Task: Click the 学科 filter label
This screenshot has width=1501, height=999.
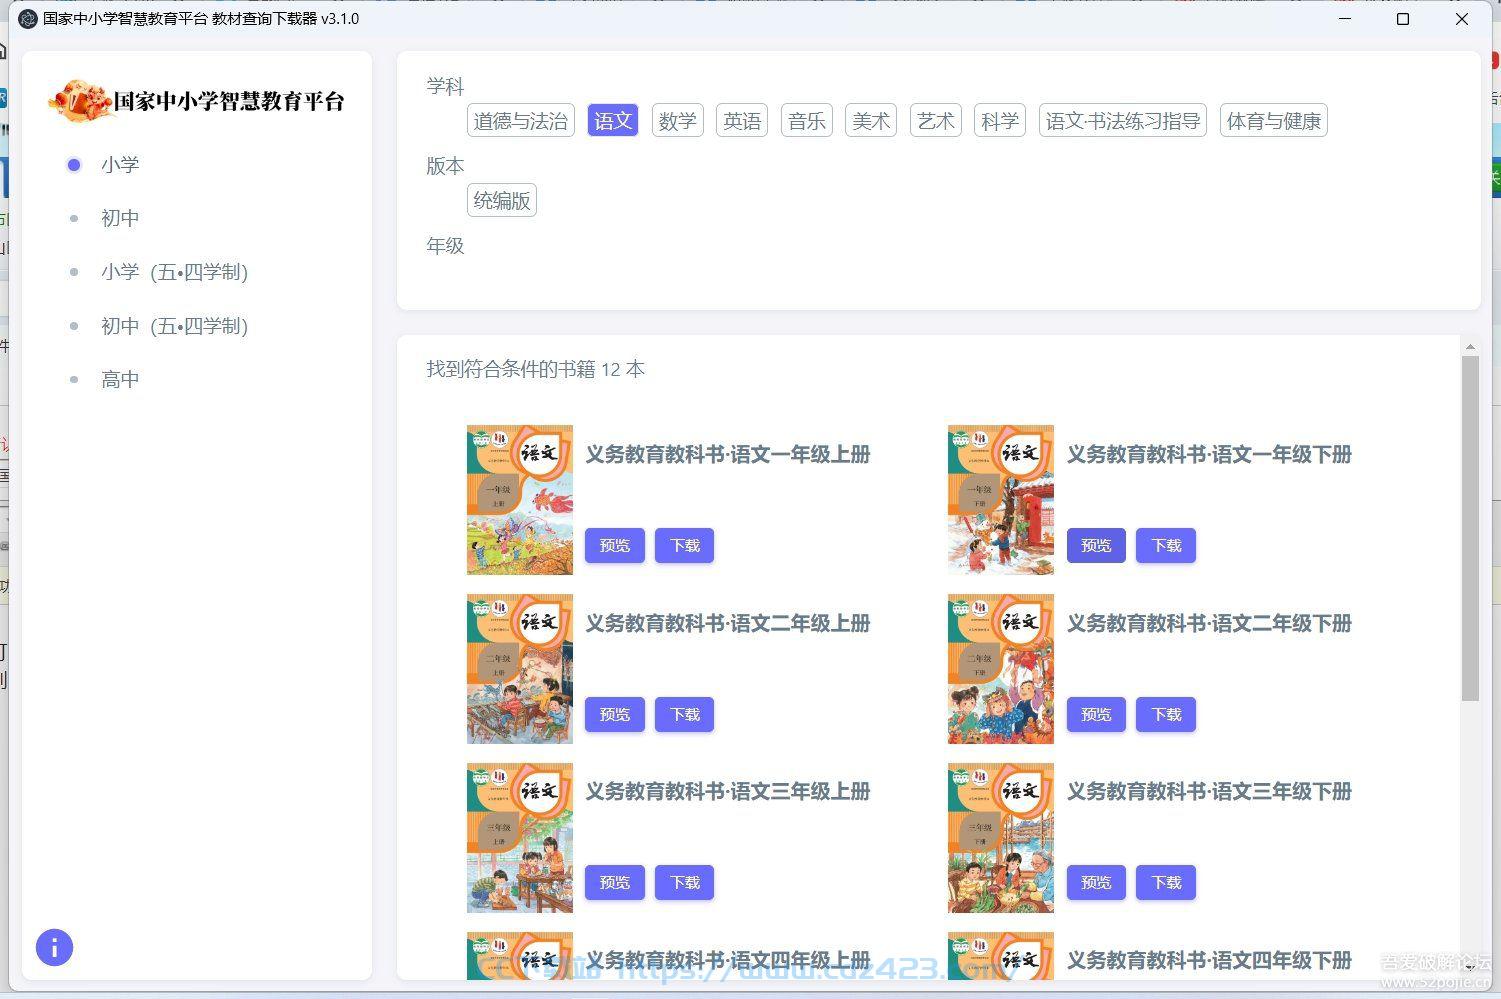Action: 445,86
